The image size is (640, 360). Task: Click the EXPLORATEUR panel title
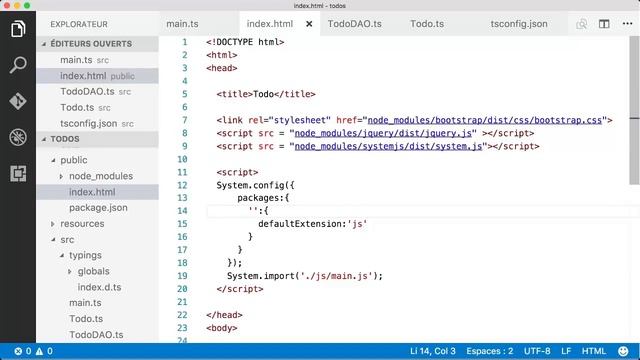79,24
